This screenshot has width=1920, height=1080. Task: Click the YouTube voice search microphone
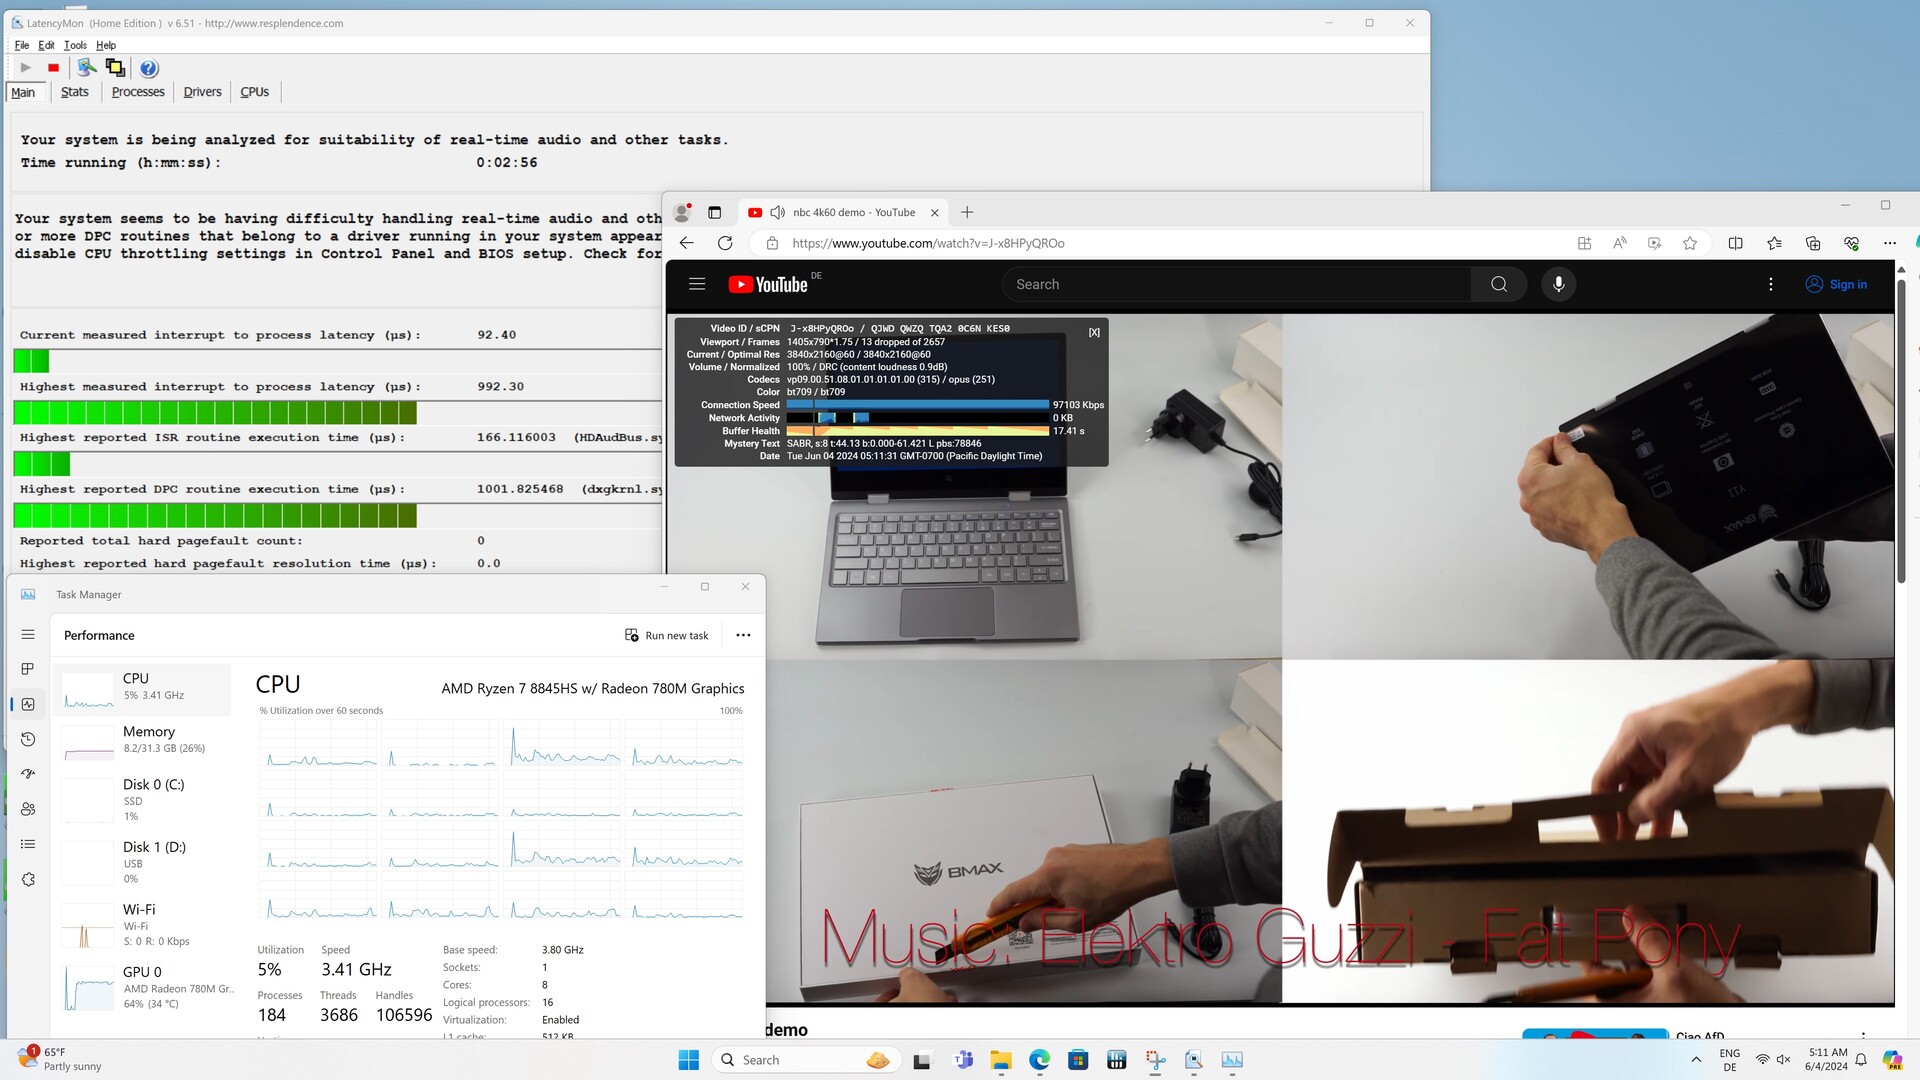point(1558,284)
